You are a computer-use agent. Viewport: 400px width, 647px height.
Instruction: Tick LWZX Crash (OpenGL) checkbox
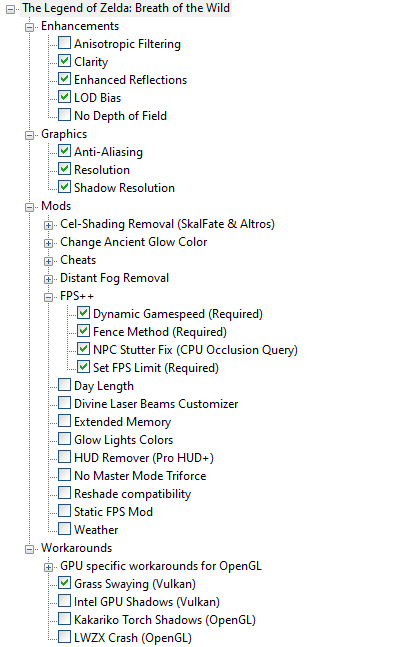(x=64, y=636)
